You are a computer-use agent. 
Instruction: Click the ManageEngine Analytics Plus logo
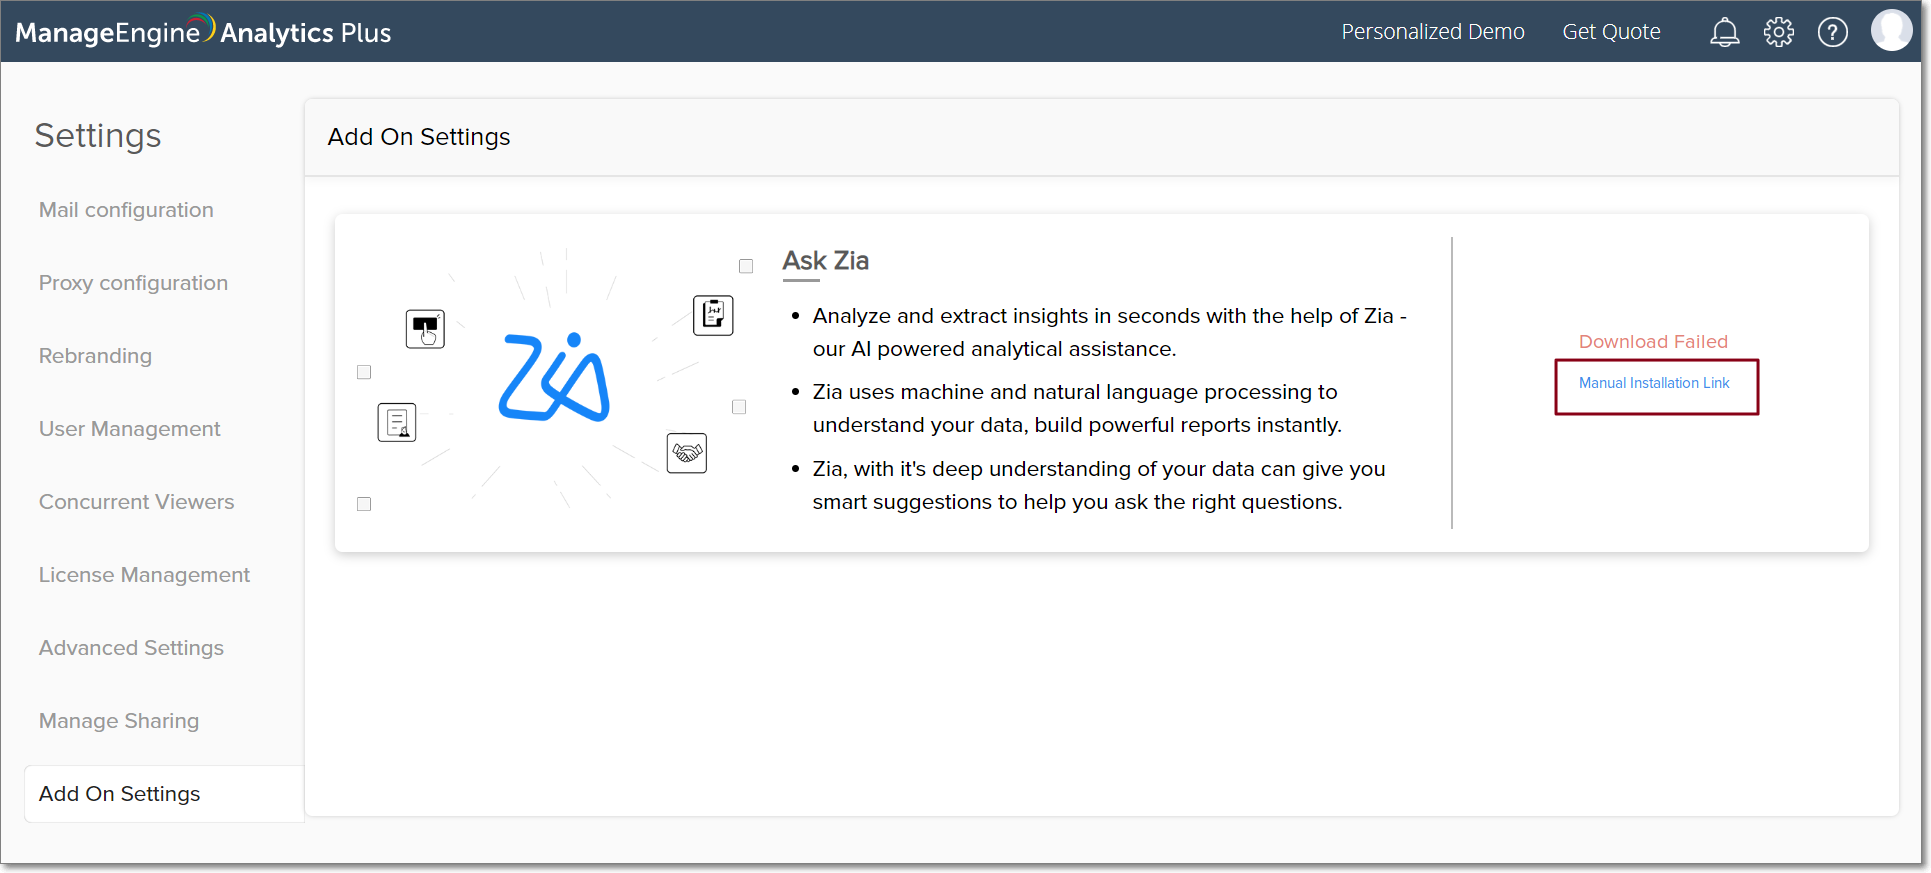click(203, 32)
